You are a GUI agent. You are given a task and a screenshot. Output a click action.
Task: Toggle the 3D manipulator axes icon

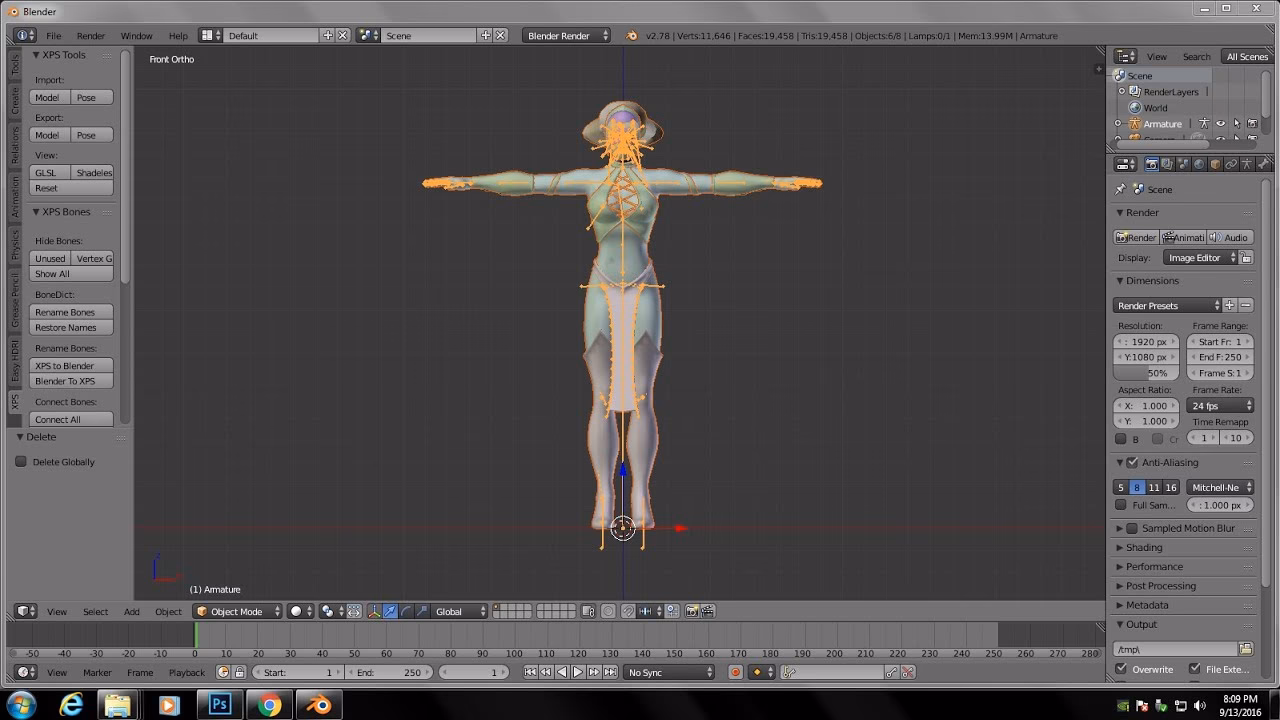click(x=374, y=611)
